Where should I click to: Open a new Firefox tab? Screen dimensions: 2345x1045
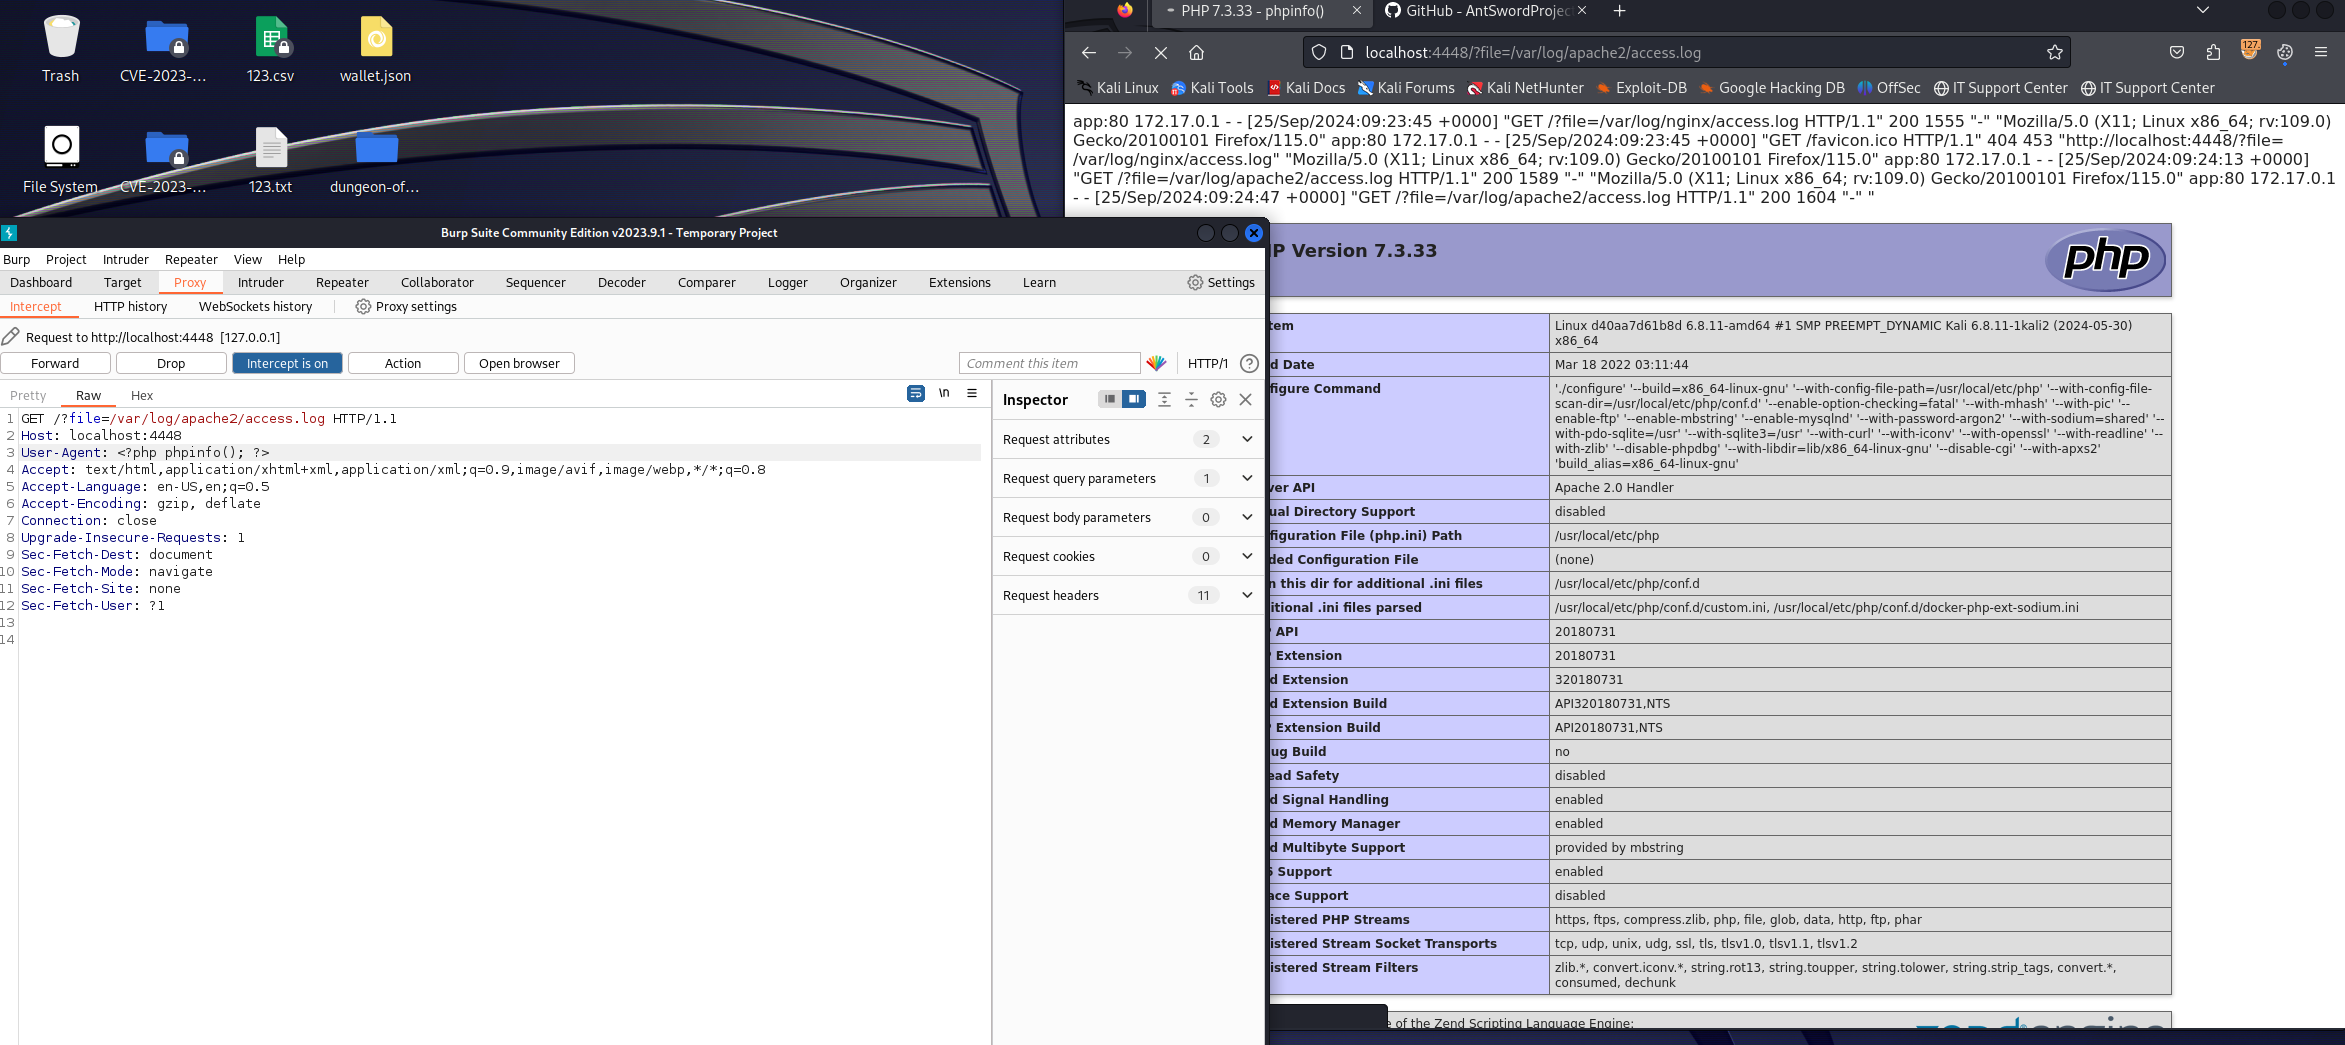1619,11
